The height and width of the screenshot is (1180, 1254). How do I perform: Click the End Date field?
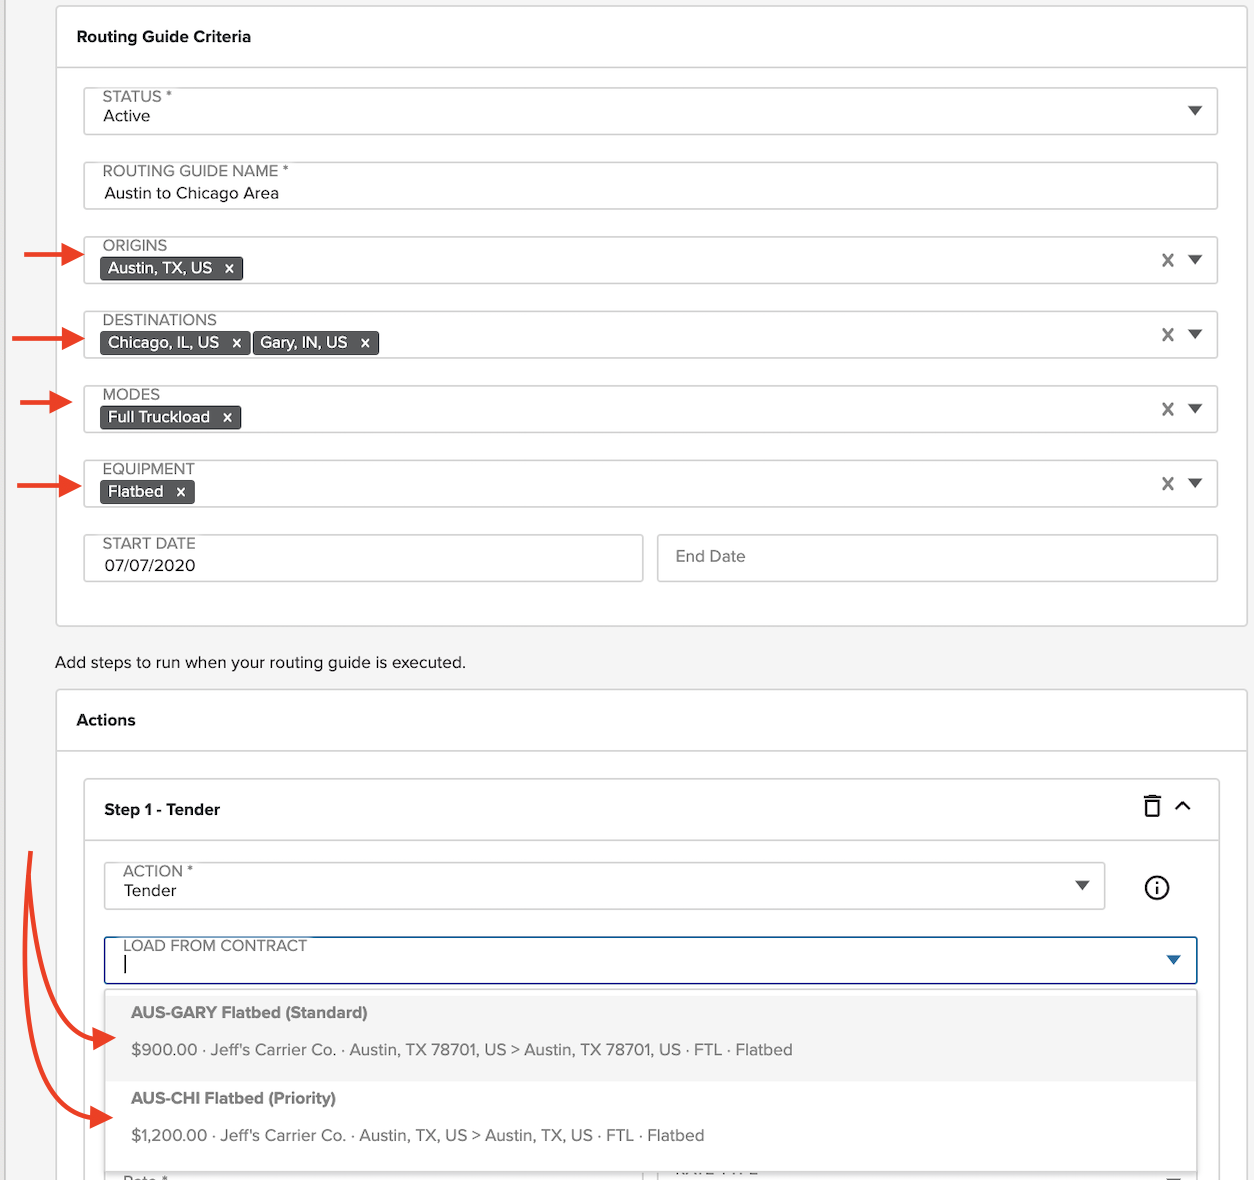coord(937,558)
